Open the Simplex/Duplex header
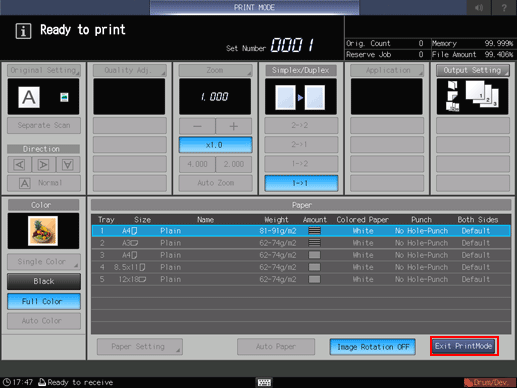 point(301,70)
